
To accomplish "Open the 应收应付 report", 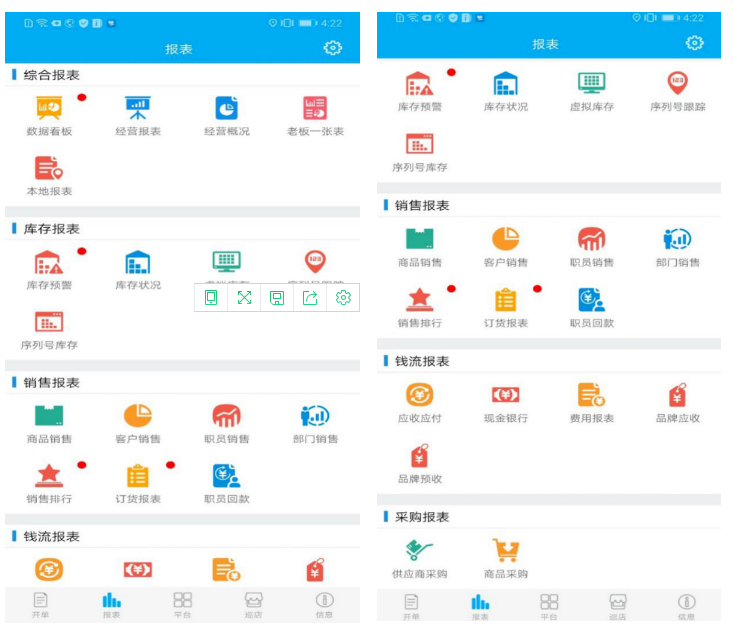I will 419,403.
